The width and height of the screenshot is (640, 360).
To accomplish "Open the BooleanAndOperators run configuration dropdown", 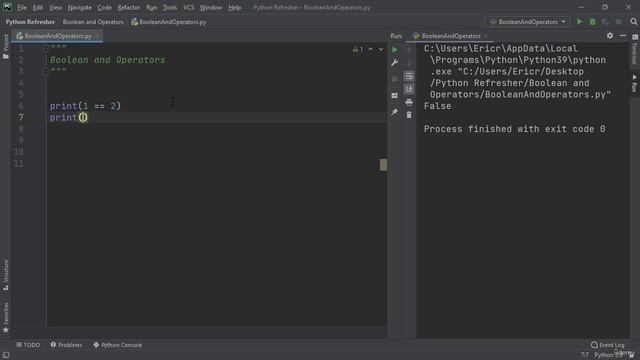I will click(x=528, y=22).
